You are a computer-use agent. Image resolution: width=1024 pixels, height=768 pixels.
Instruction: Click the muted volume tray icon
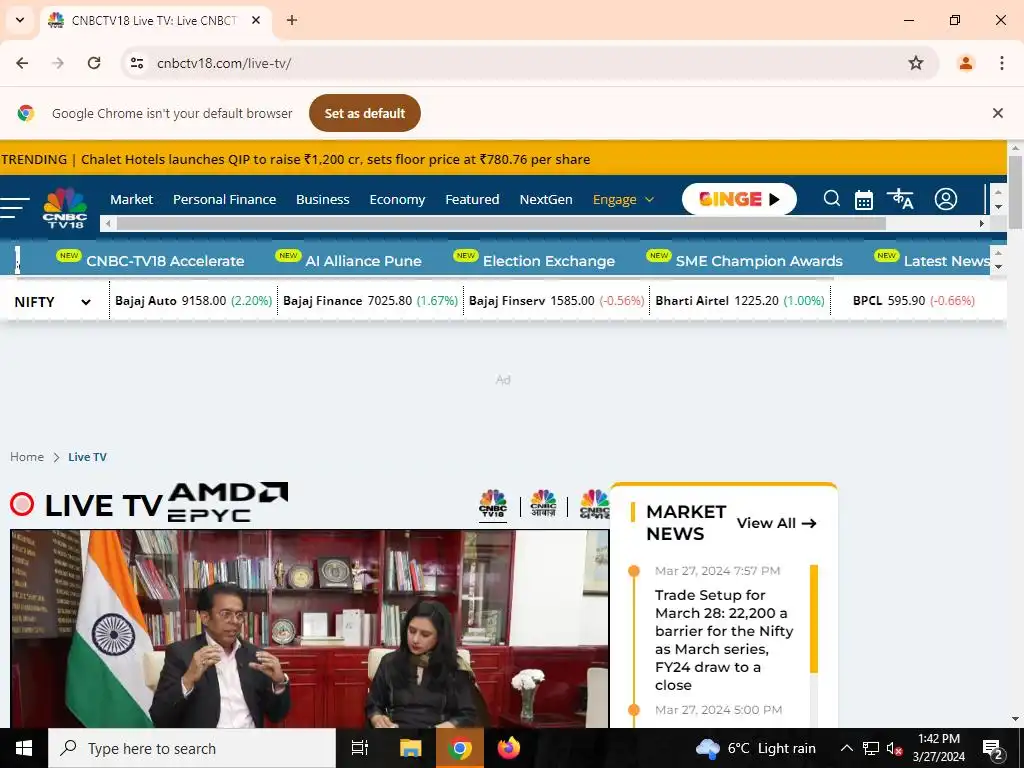tap(894, 748)
